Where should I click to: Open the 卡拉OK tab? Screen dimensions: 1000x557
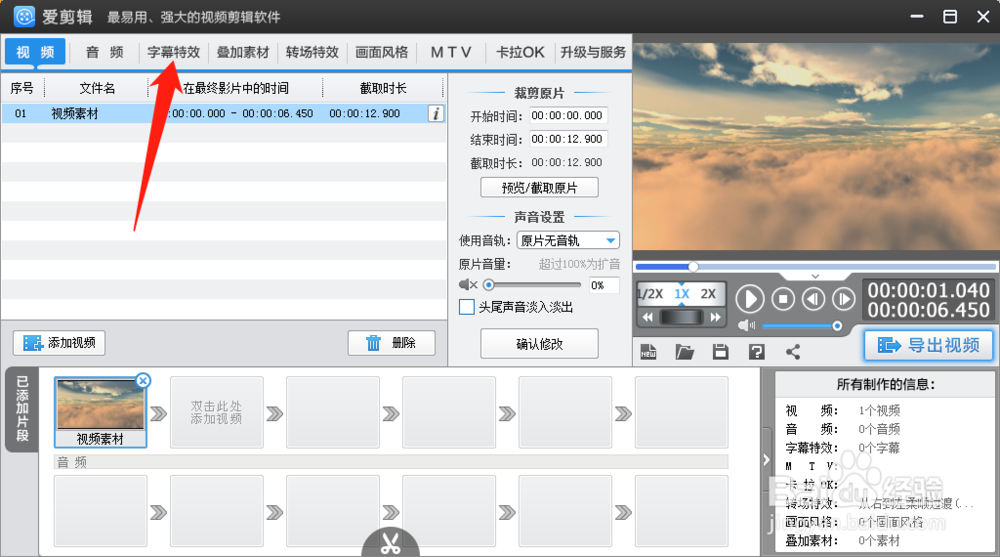pos(520,52)
